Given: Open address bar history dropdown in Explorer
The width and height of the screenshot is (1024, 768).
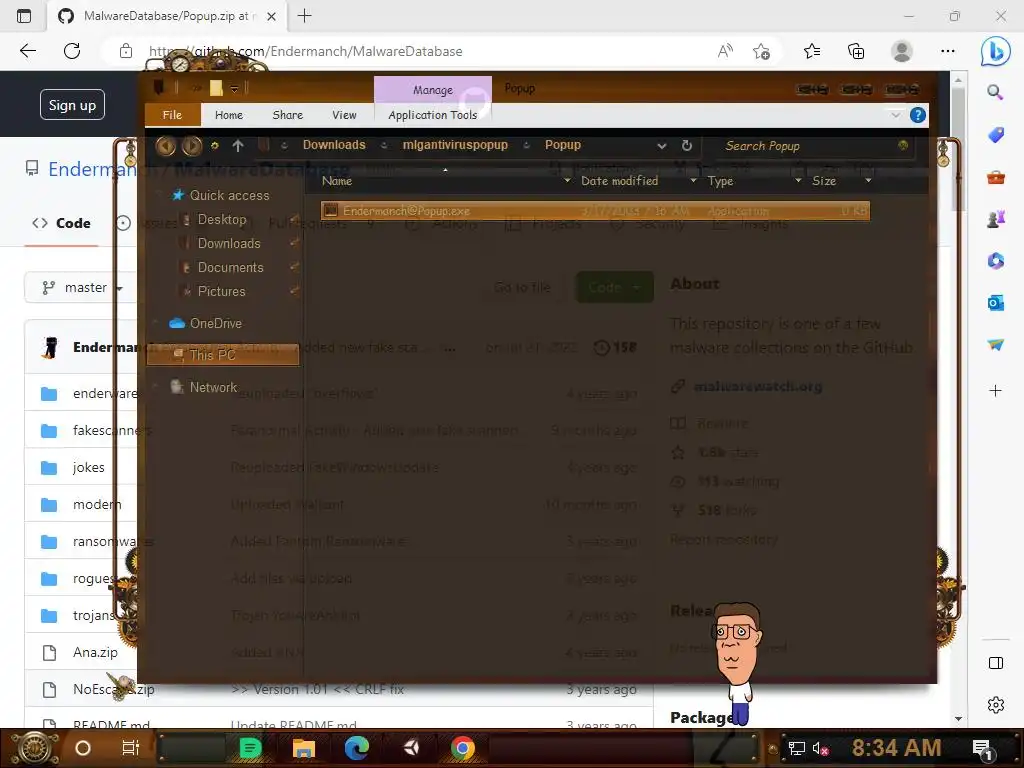Looking at the screenshot, I should click(662, 146).
